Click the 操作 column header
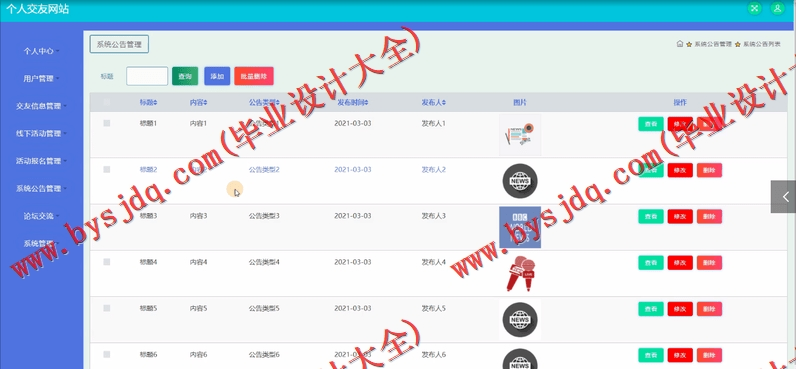This screenshot has width=796, height=369. (680, 103)
